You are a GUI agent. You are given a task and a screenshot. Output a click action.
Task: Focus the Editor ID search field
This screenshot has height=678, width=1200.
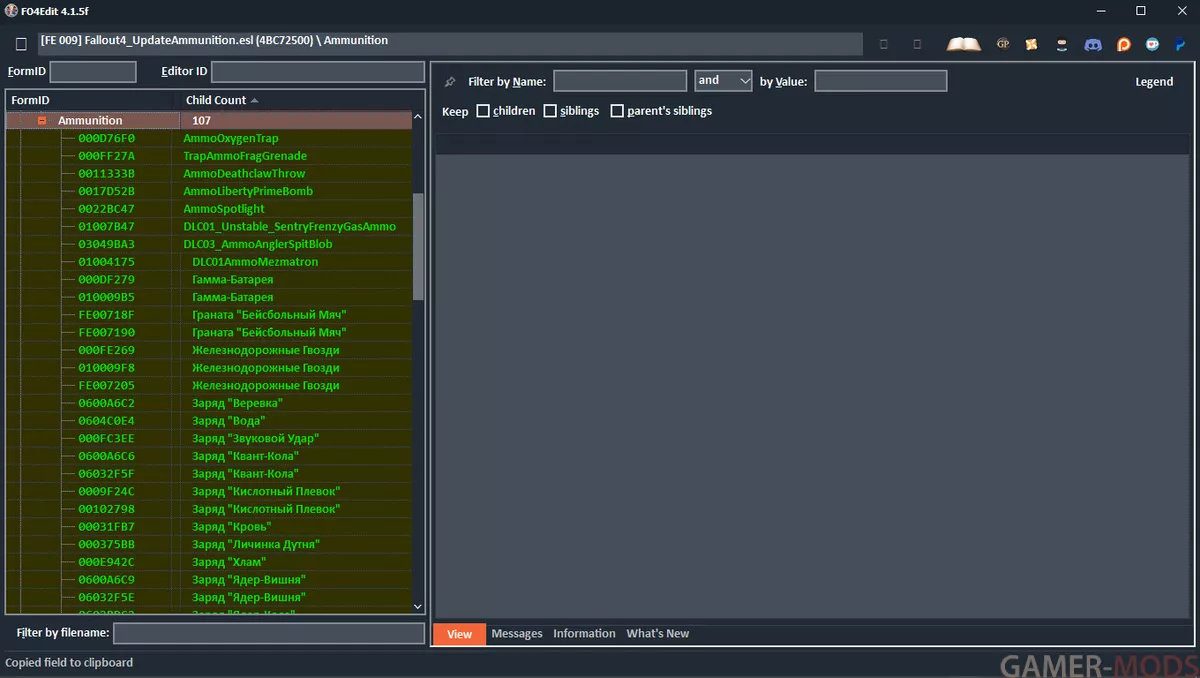[x=318, y=72]
